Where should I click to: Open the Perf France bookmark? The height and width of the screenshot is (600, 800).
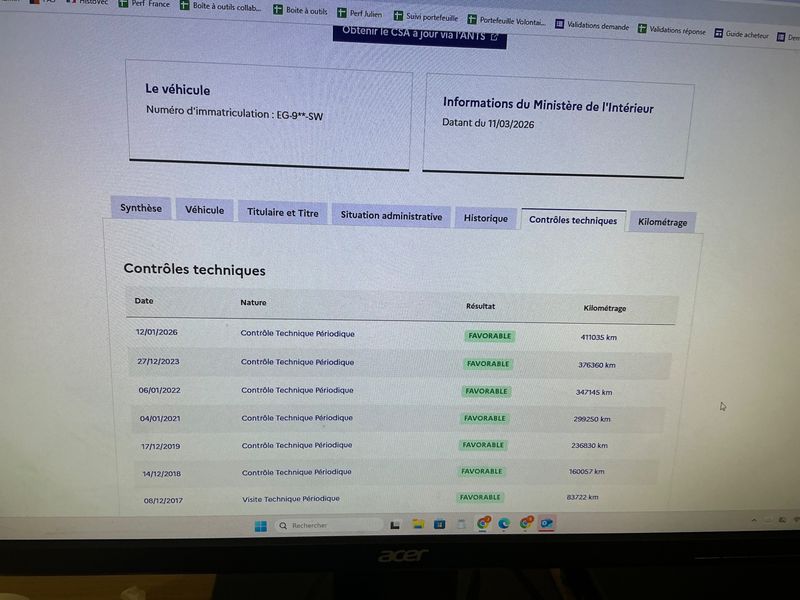[144, 4]
